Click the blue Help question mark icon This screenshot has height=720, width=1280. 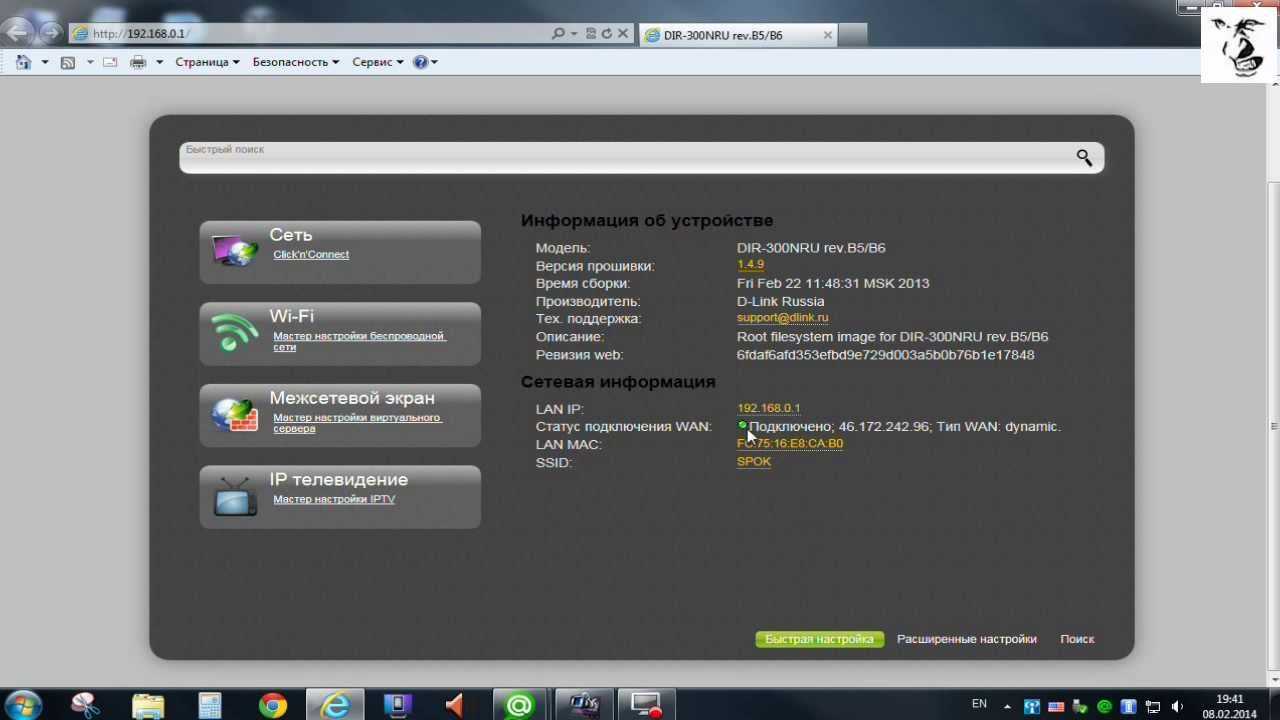tap(420, 62)
